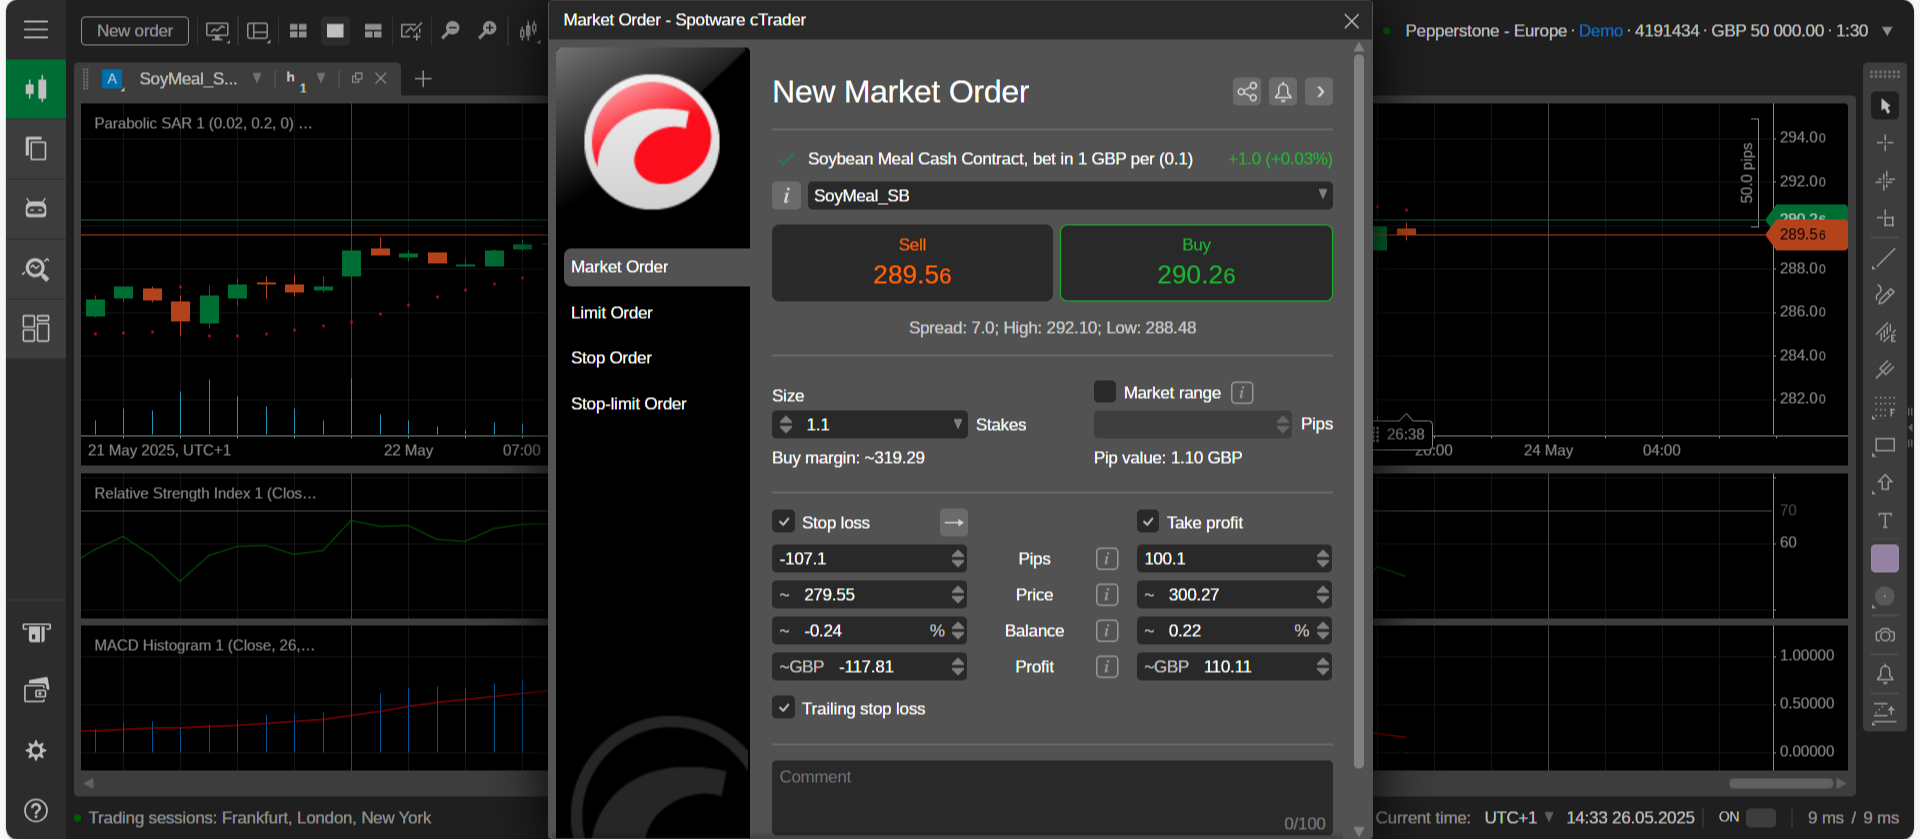Image resolution: width=1920 pixels, height=839 pixels.
Task: Open the Size stakes dropdown
Action: click(x=957, y=425)
